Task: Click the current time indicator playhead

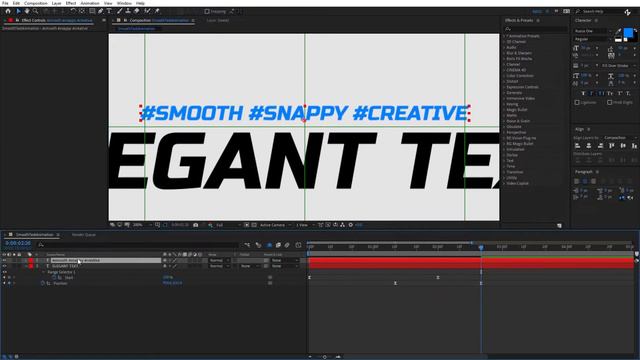Action: click(x=481, y=247)
